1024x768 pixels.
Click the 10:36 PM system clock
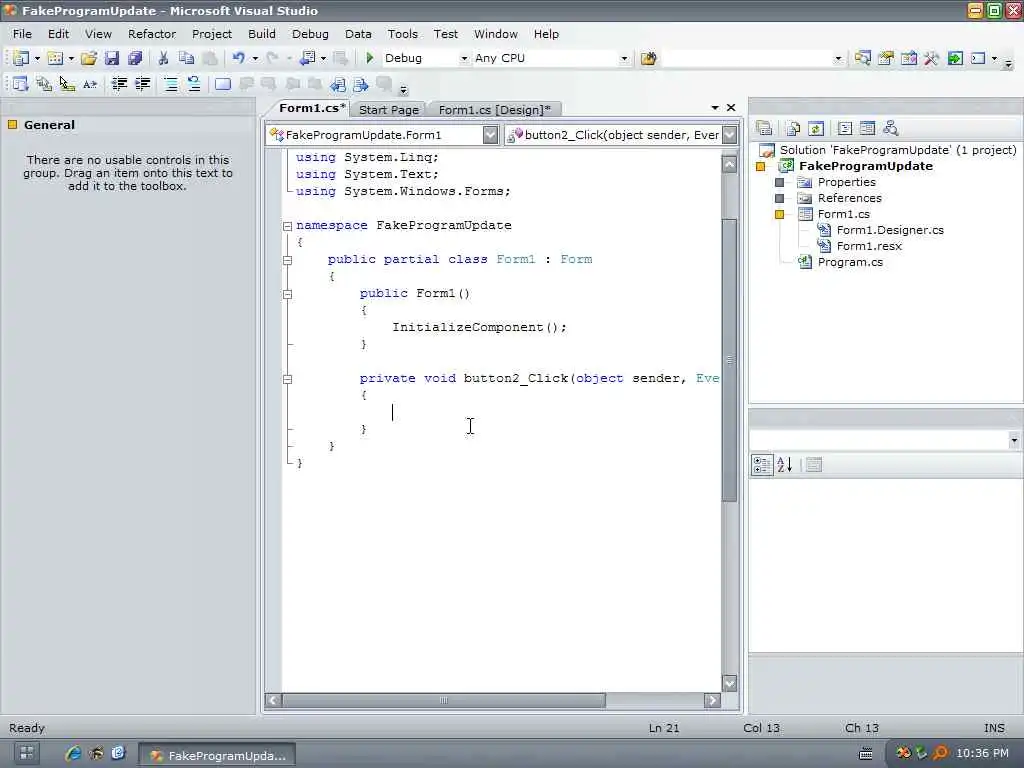click(982, 754)
